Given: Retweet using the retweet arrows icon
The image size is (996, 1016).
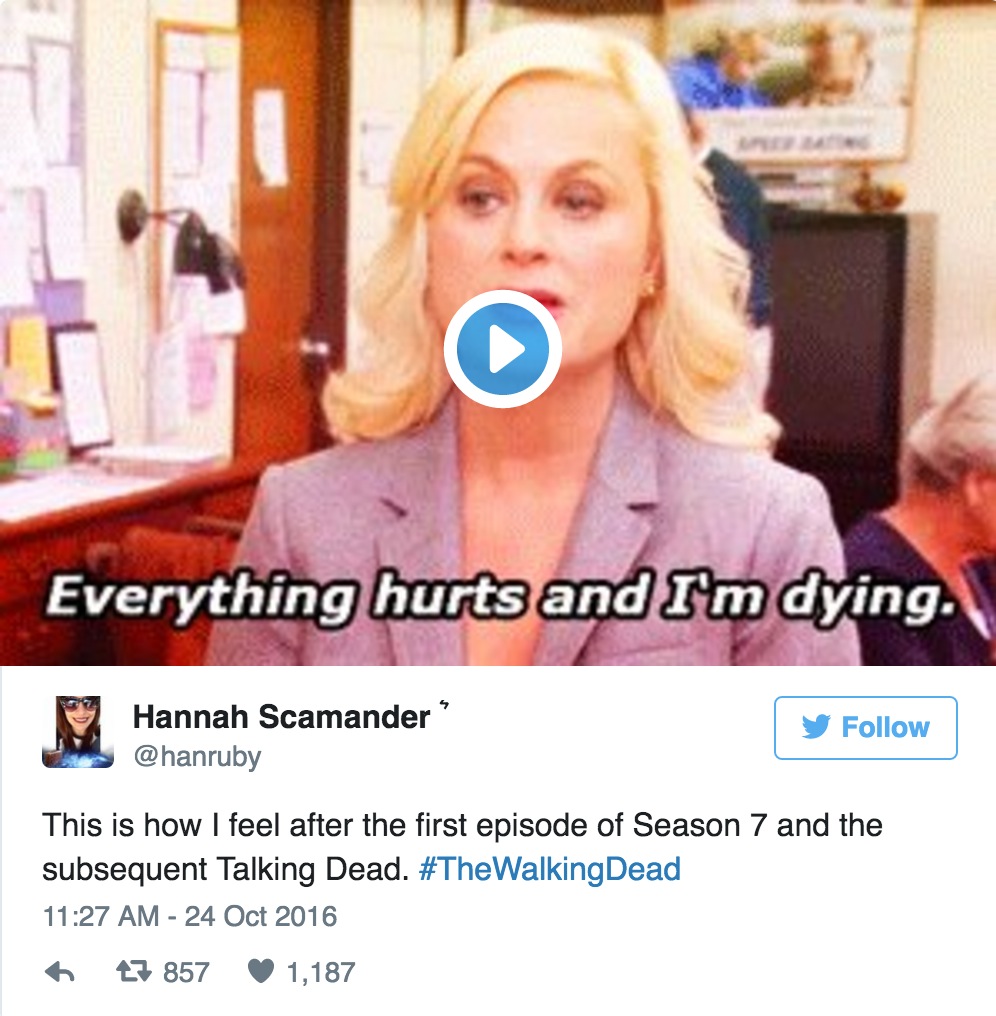Looking at the screenshot, I should pyautogui.click(x=133, y=971).
